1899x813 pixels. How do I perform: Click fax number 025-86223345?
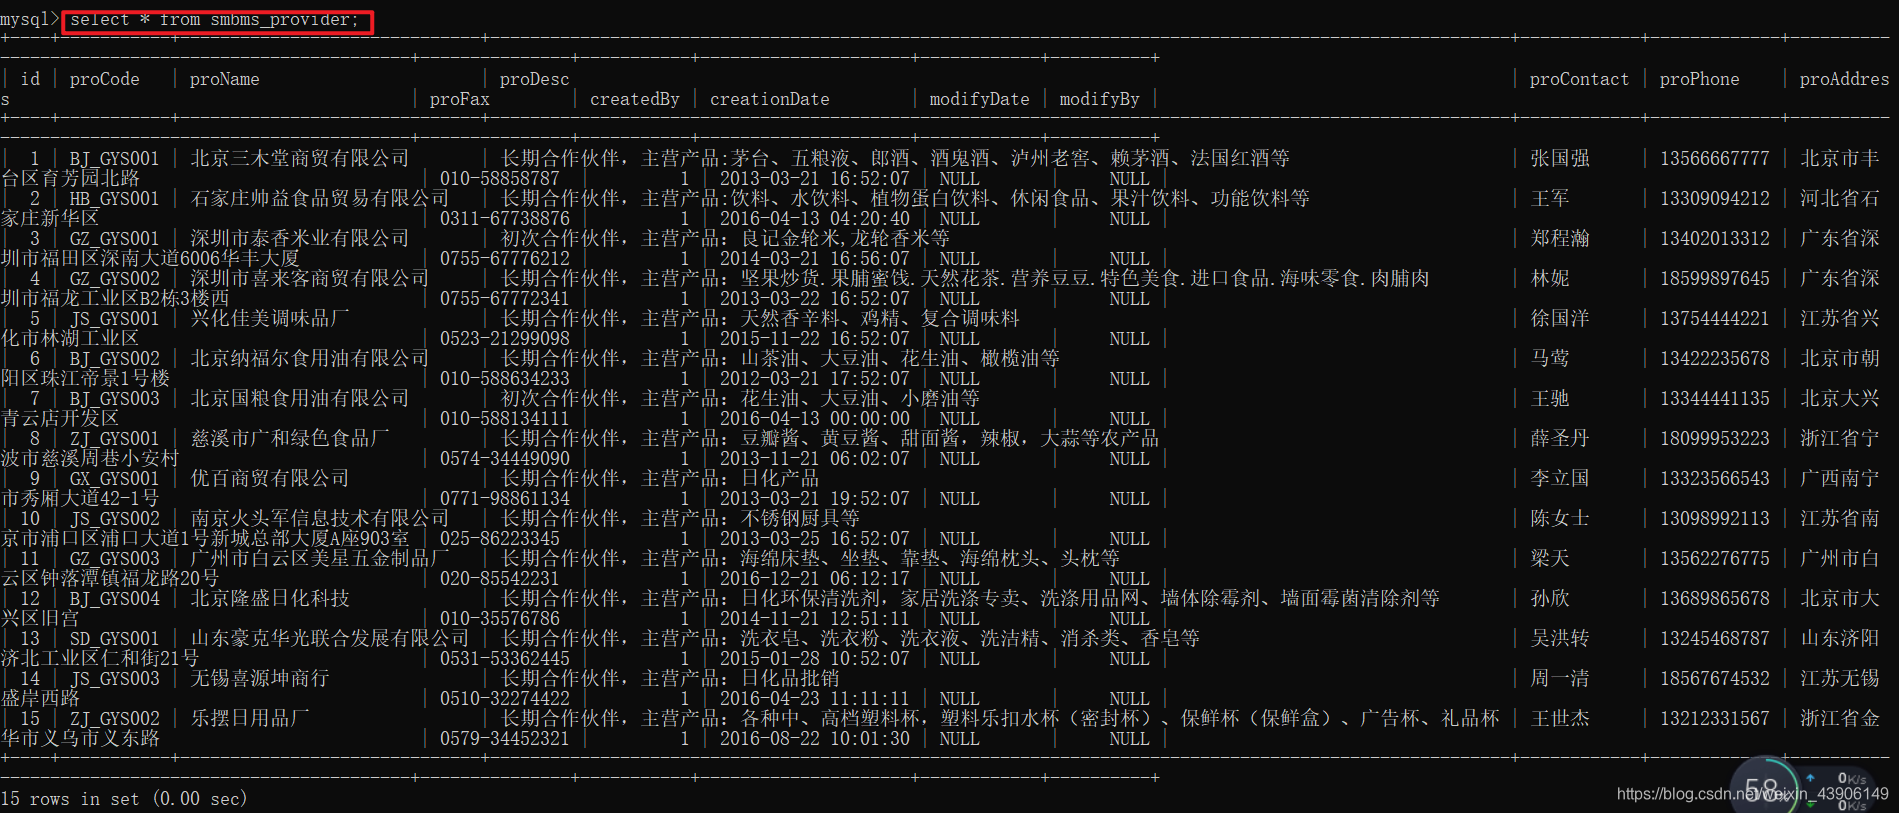click(500, 539)
